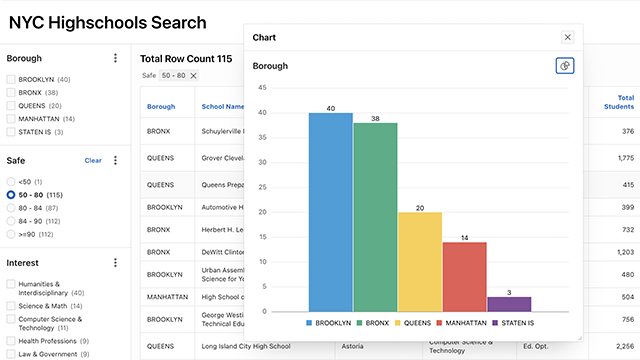Screen dimensions: 640x360
Task: Toggle STATEN IS legend item
Action: click(513, 323)
